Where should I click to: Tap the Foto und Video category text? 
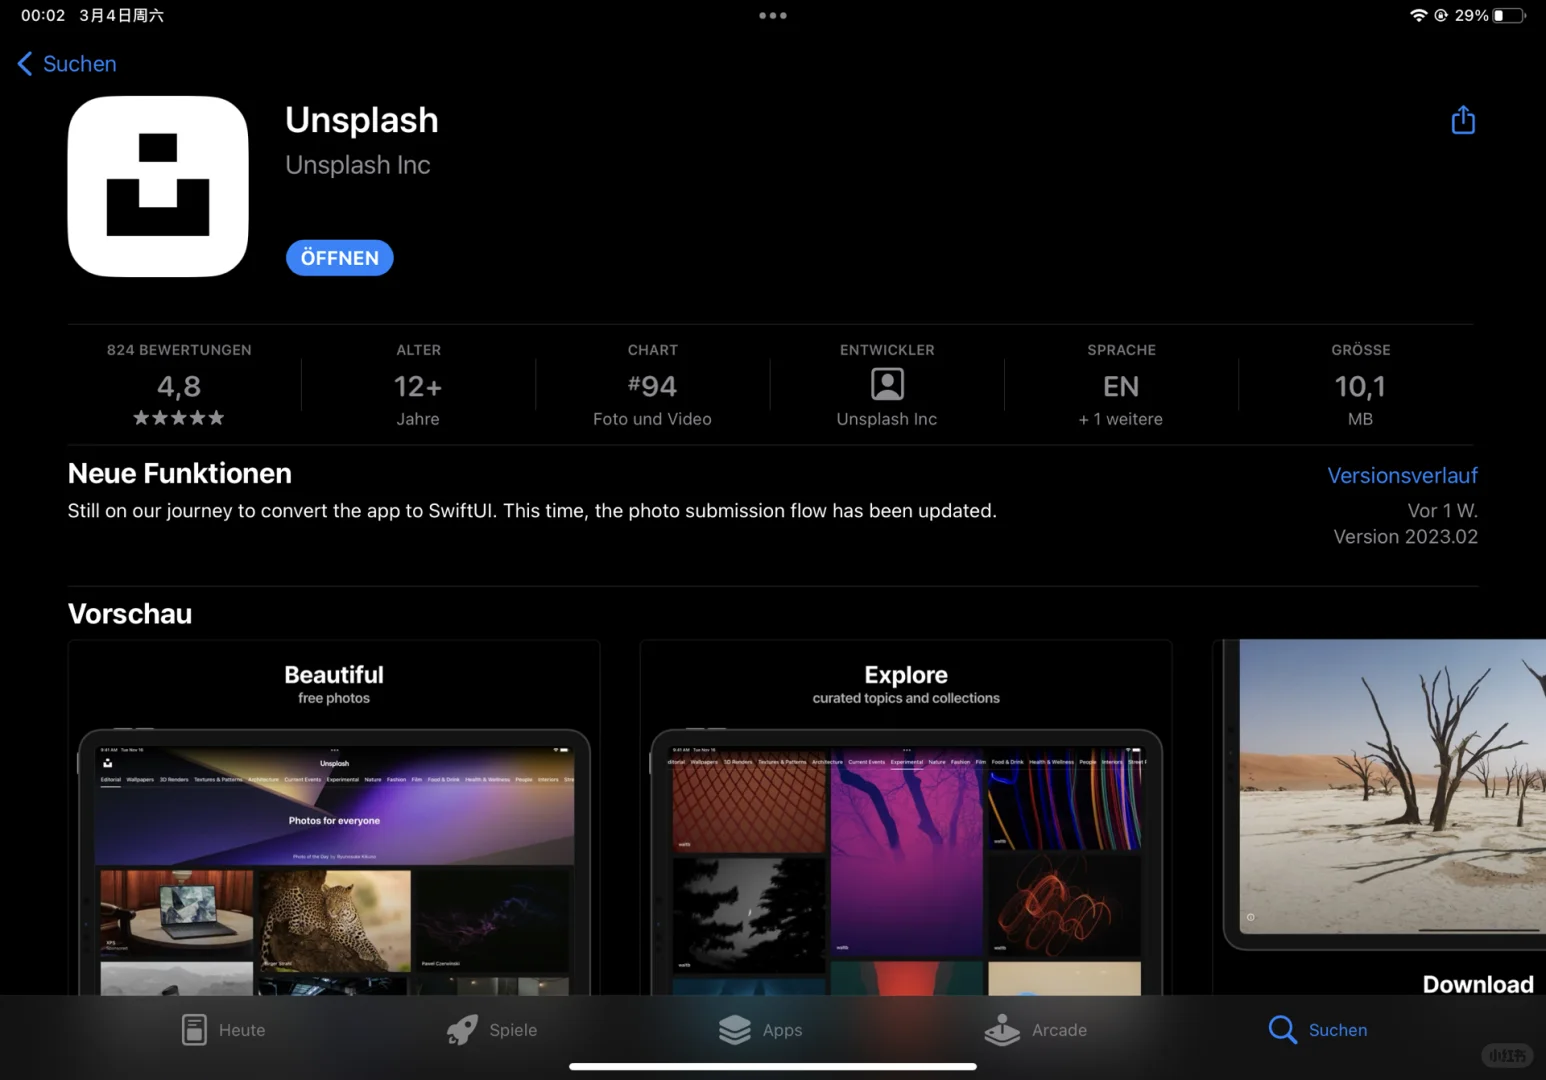coord(652,419)
